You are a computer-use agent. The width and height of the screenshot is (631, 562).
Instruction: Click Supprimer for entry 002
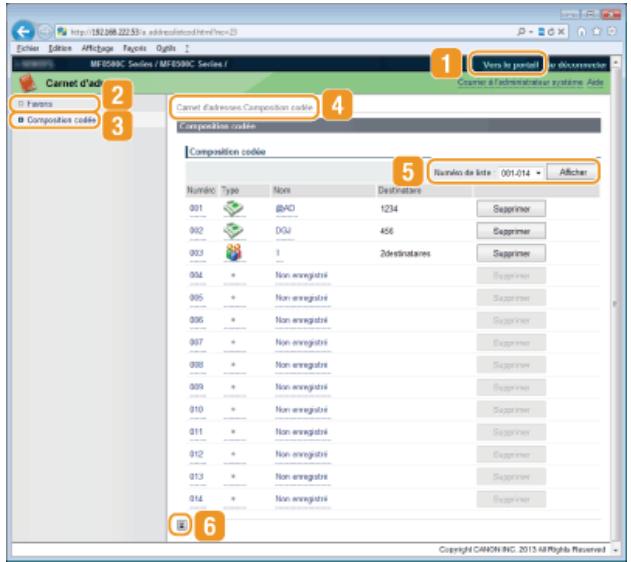pyautogui.click(x=511, y=231)
